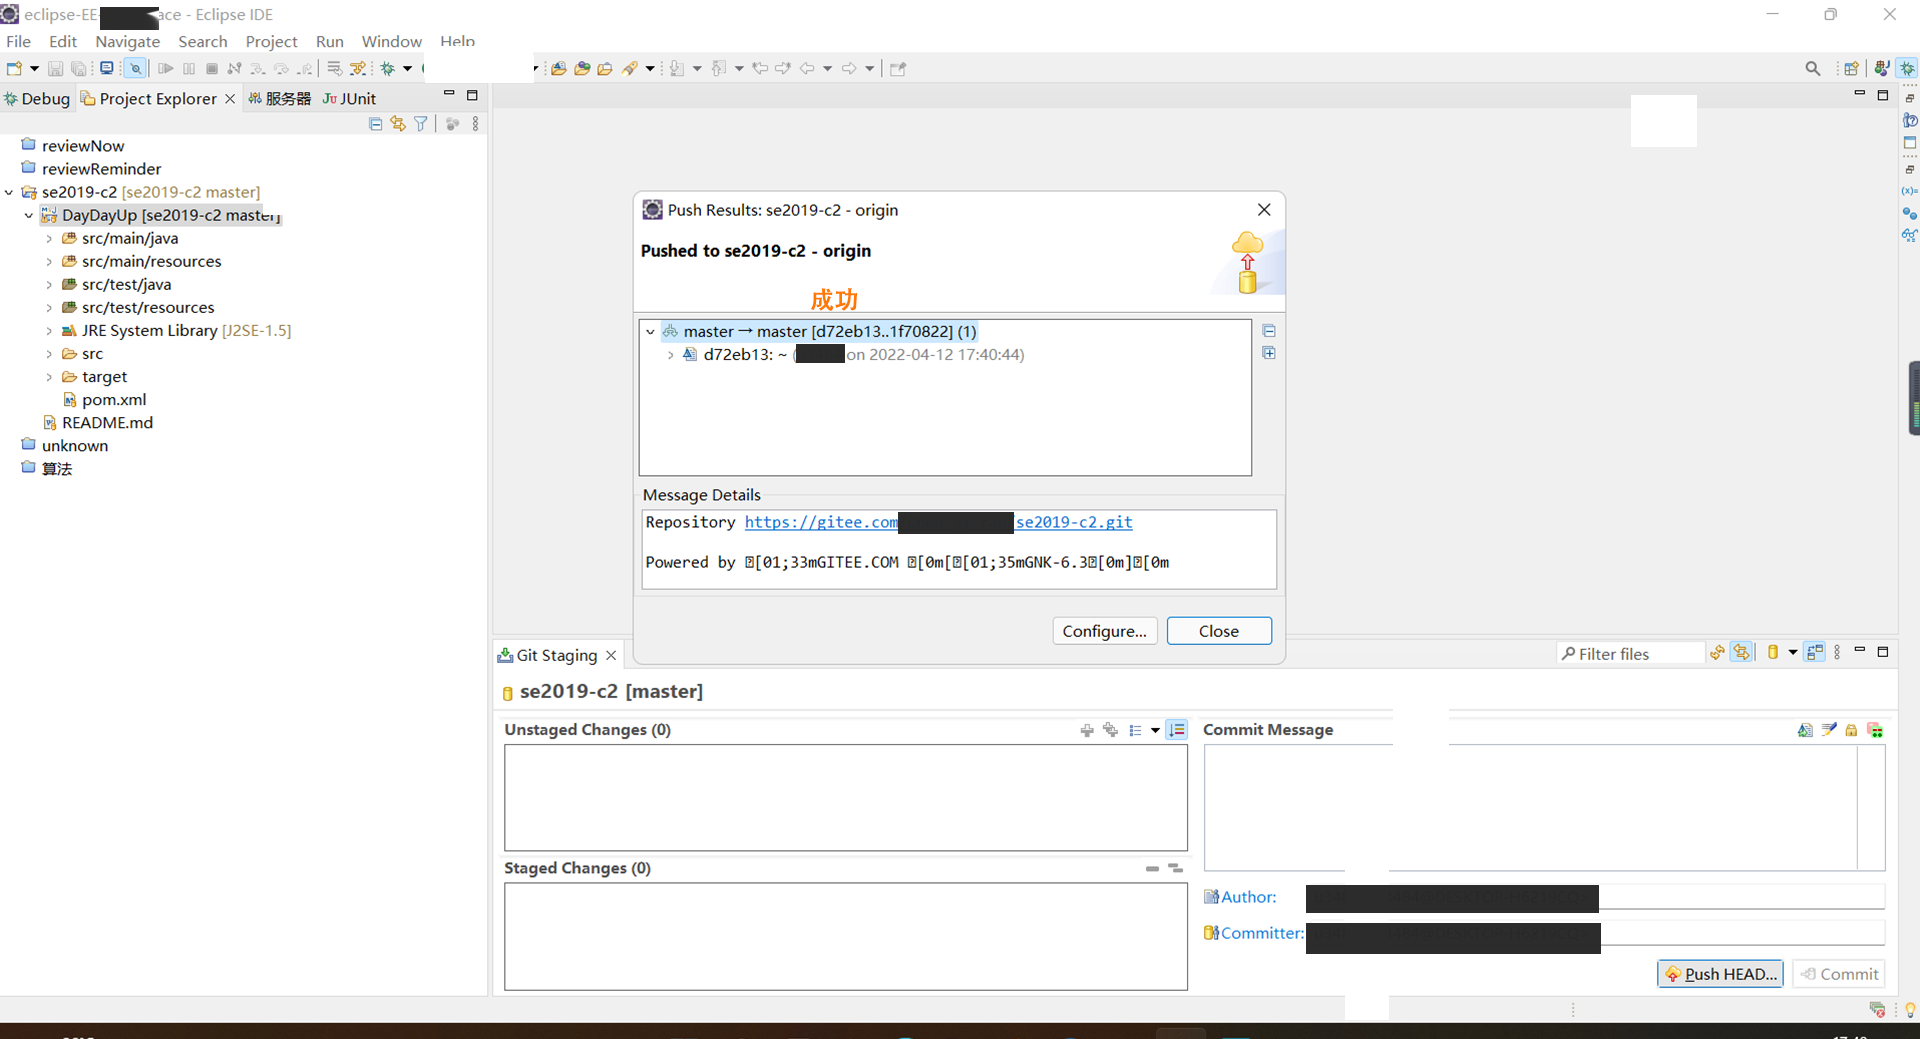
Task: Open the Debug perspective icon in toolbar
Action: 1908,68
